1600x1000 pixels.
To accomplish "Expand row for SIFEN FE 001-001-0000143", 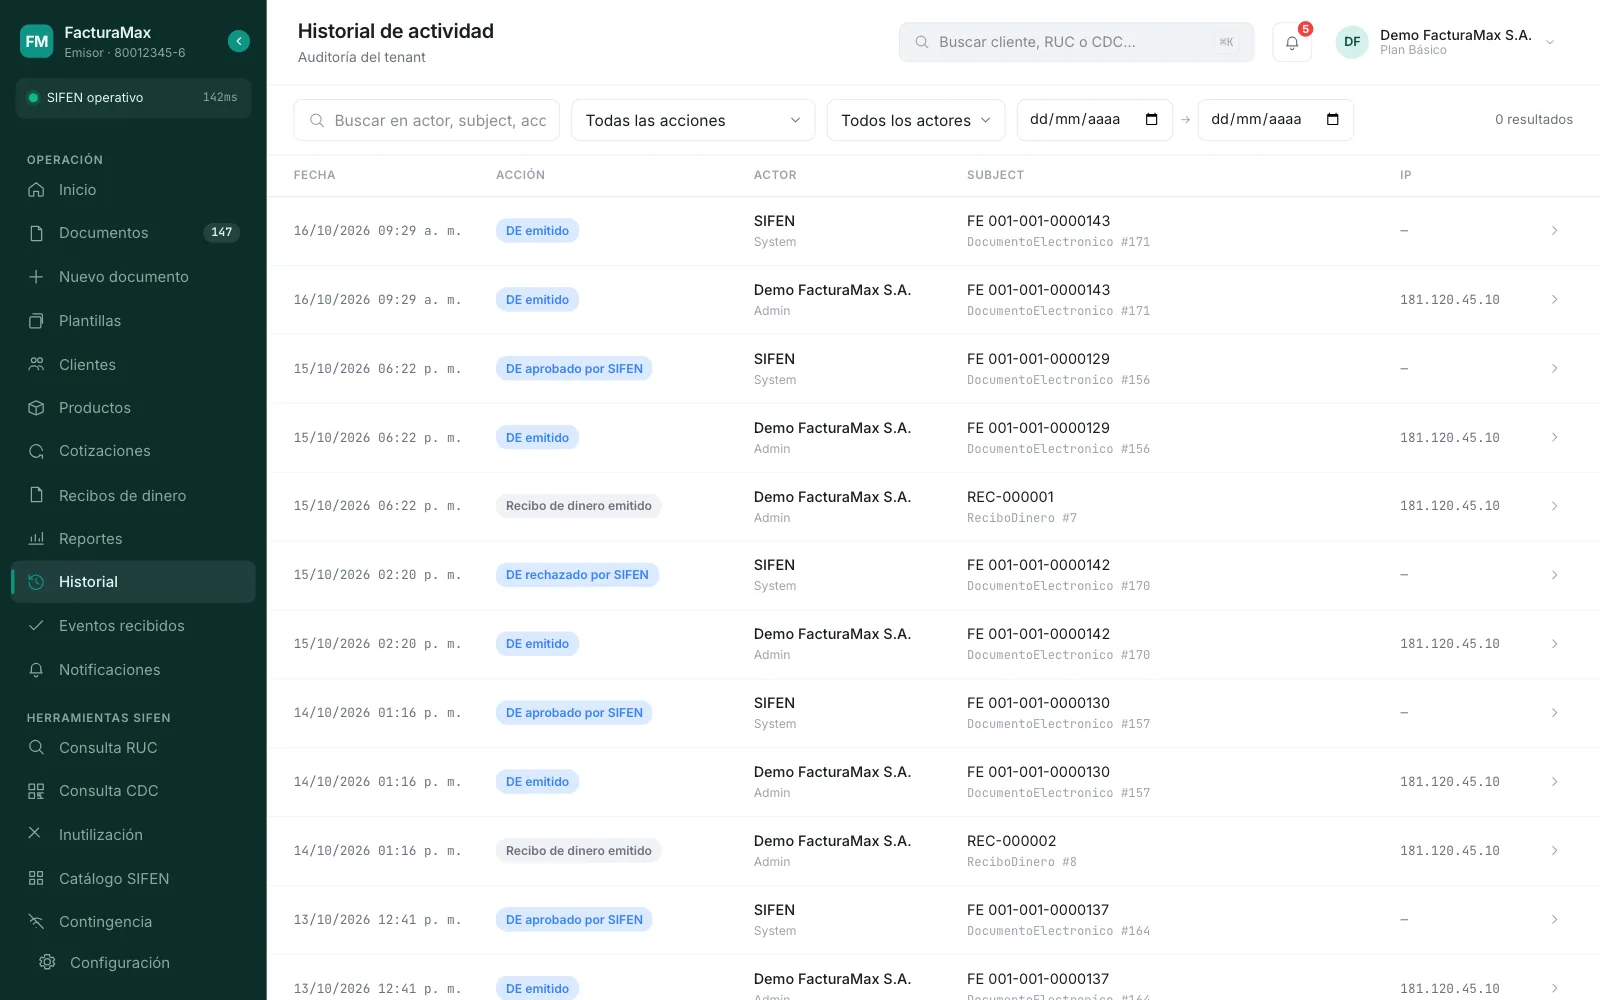I will click(x=1554, y=231).
